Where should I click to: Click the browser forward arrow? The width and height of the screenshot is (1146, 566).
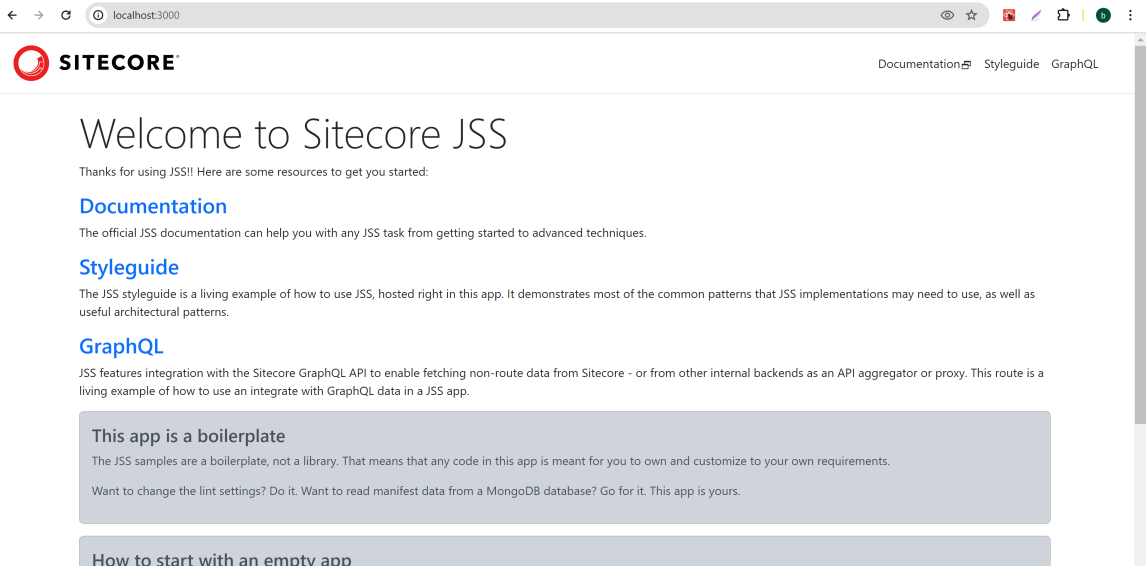point(39,15)
